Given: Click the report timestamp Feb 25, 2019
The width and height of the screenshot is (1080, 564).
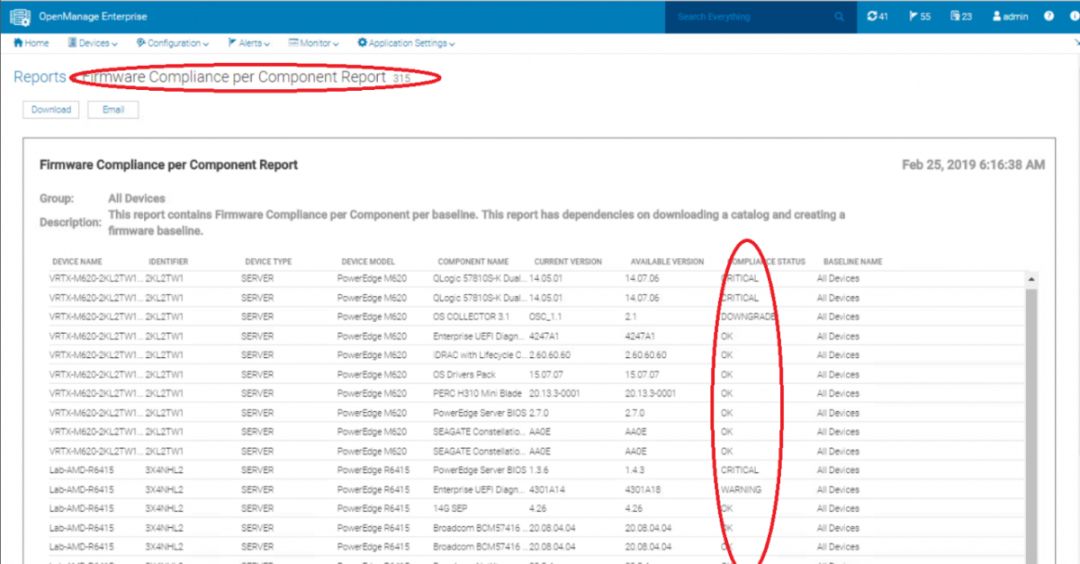Looking at the screenshot, I should click(x=973, y=165).
